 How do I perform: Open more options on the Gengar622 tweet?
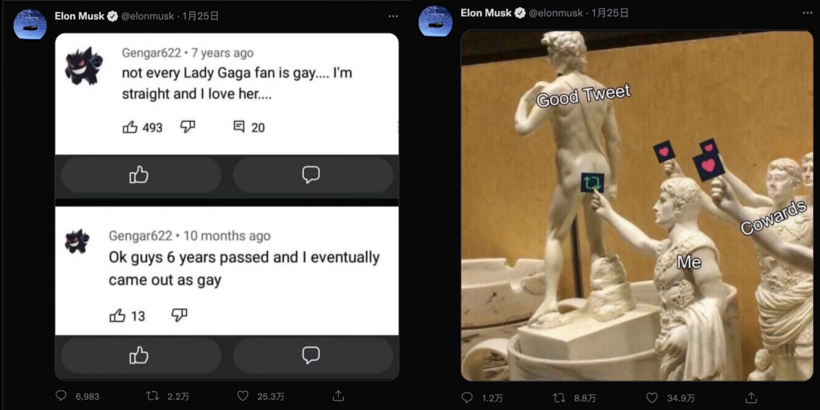click(x=393, y=16)
